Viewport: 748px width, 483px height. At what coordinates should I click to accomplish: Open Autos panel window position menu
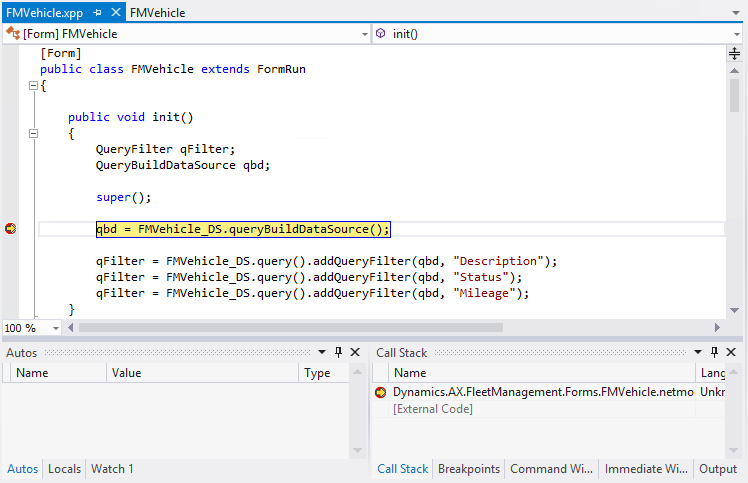point(322,353)
